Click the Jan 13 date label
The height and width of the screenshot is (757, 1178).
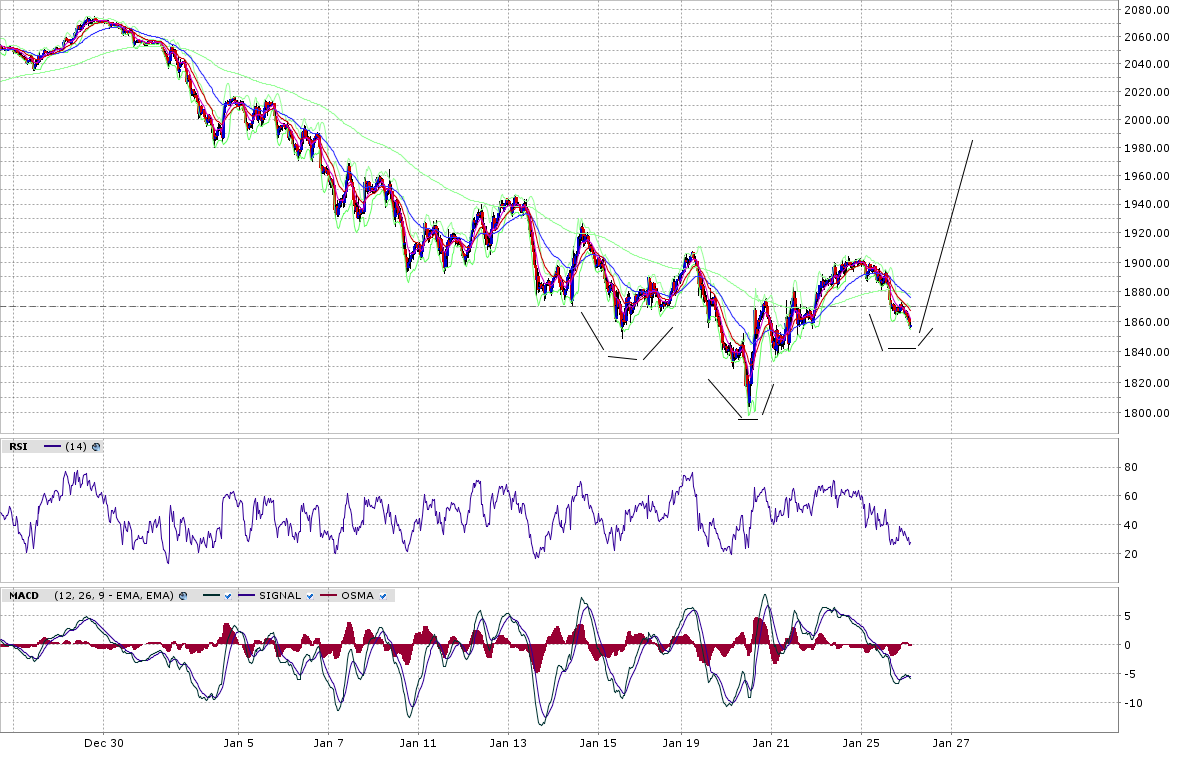tap(508, 743)
